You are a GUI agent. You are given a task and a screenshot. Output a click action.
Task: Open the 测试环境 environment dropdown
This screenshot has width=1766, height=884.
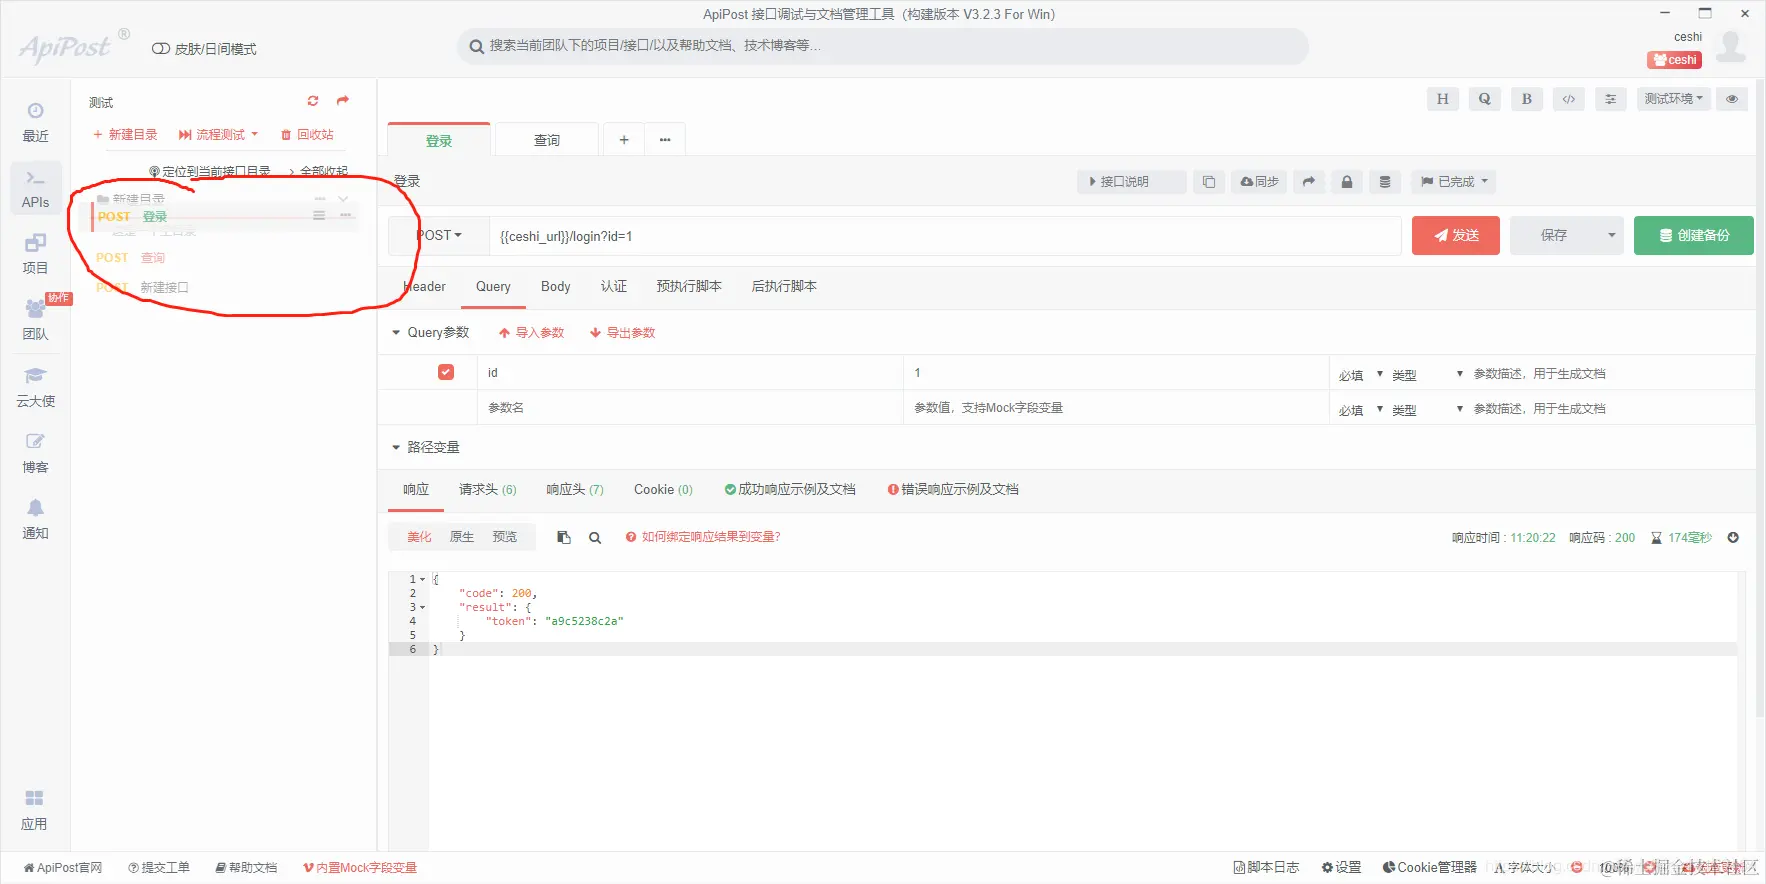pos(1674,99)
